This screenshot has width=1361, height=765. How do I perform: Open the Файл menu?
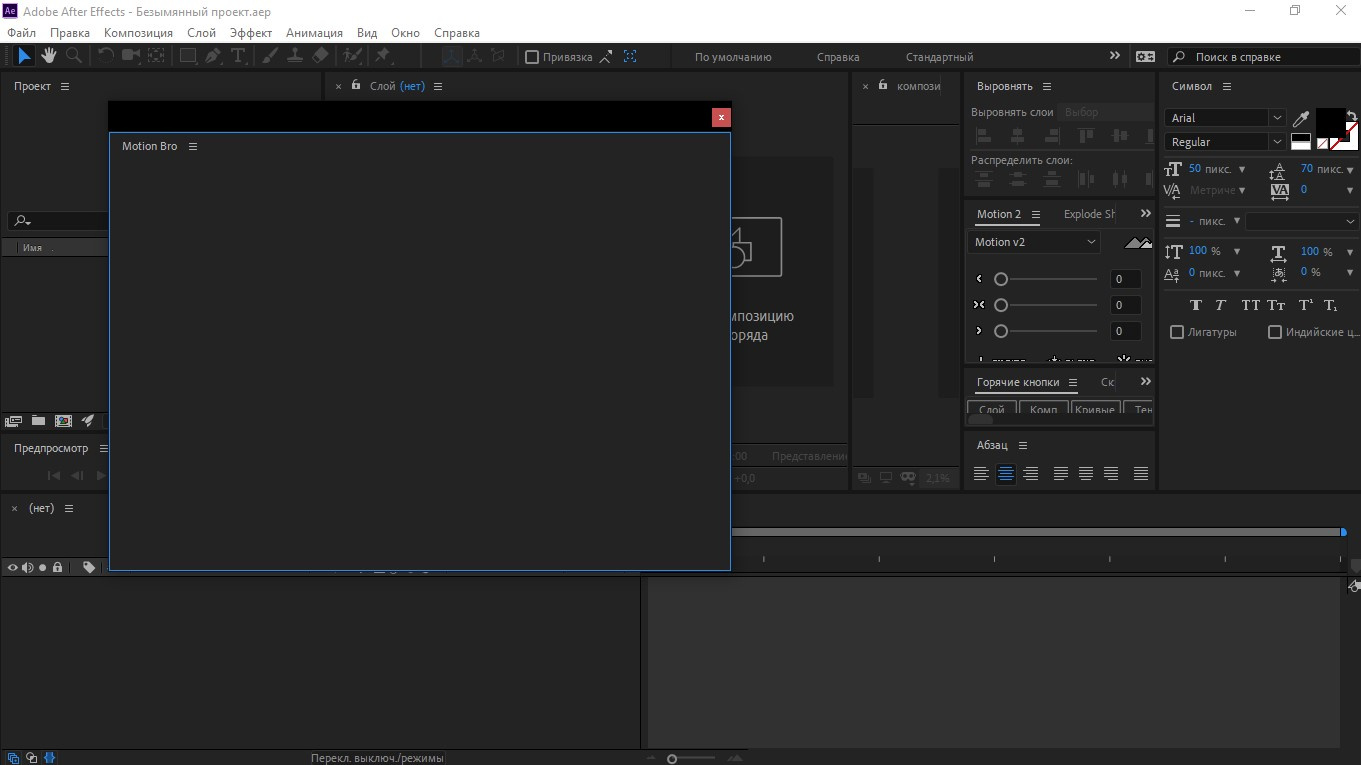(x=21, y=33)
